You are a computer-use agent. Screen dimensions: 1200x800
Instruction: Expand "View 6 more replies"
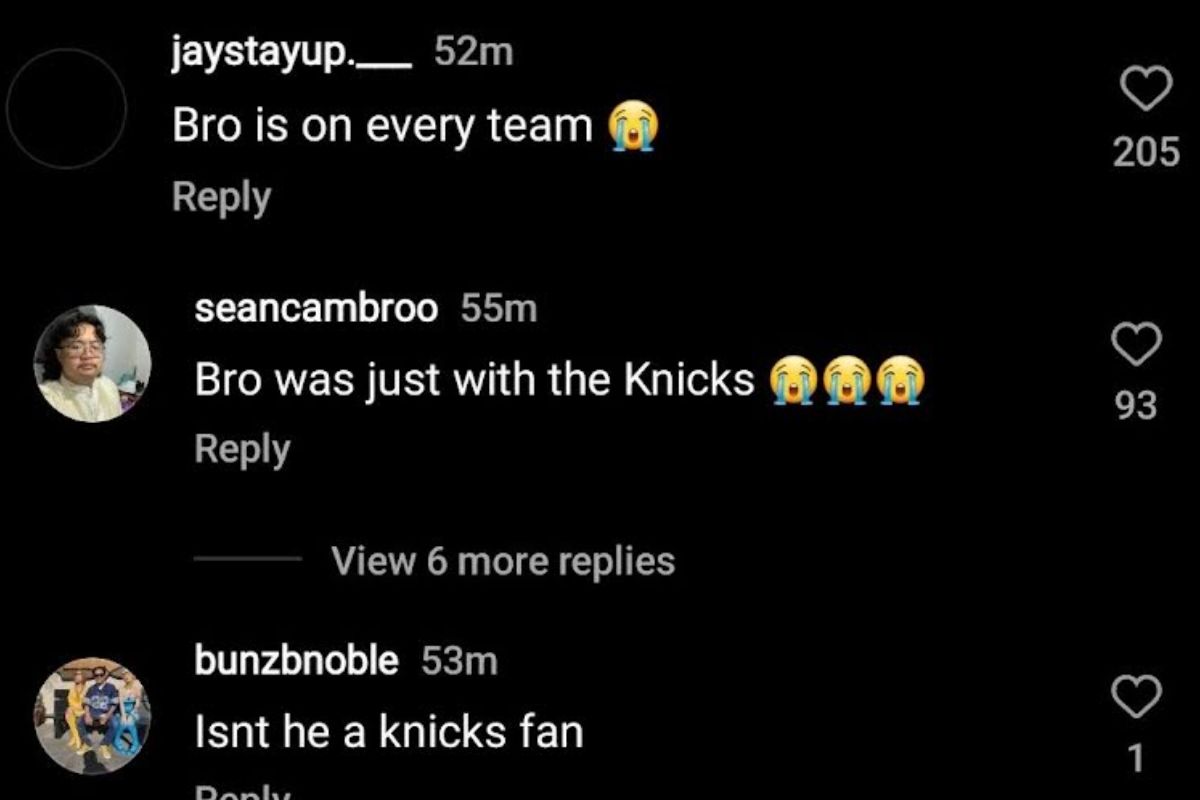click(503, 561)
